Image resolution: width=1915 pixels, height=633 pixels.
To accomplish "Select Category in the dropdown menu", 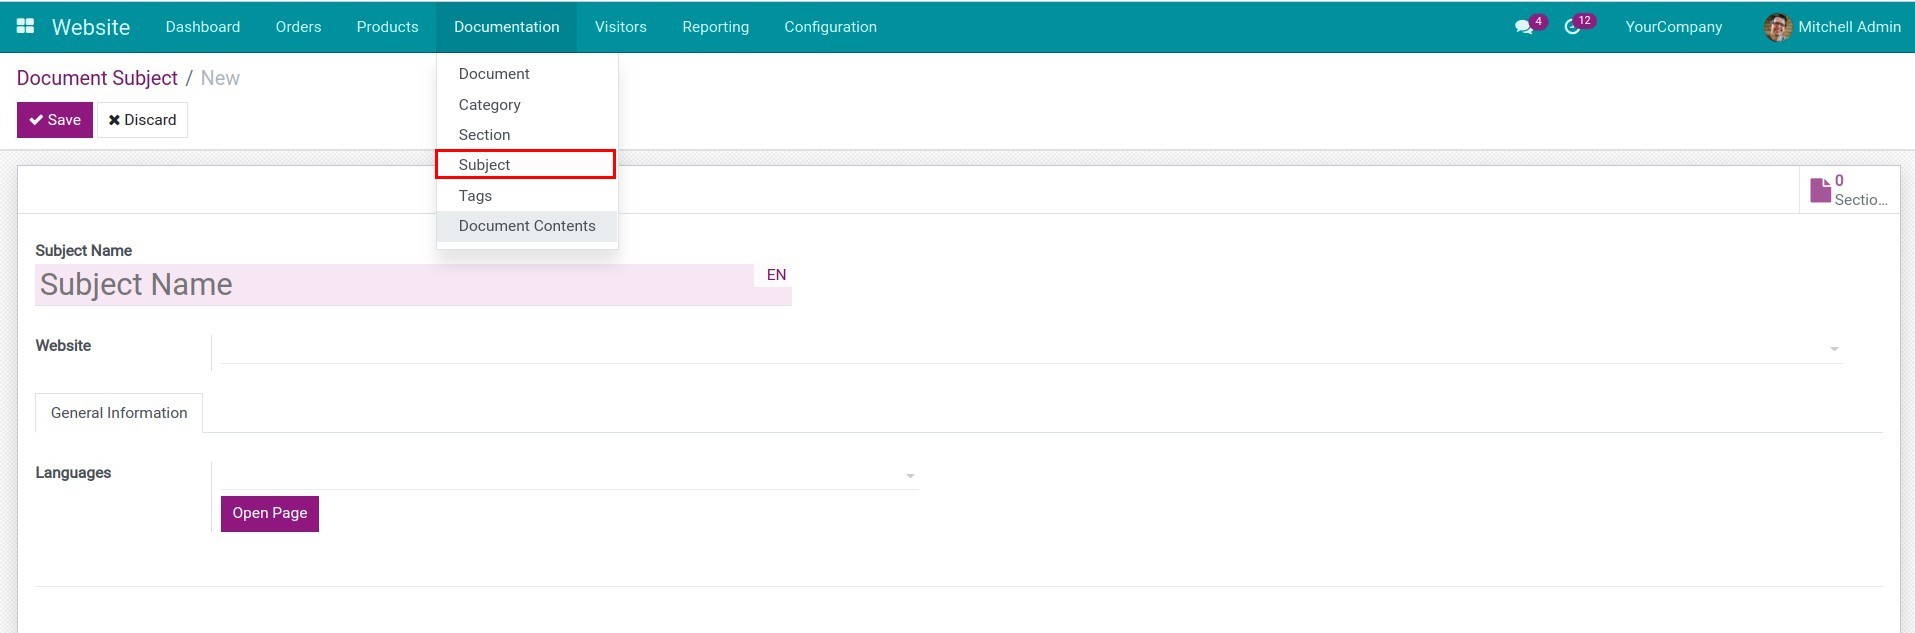I will [489, 105].
